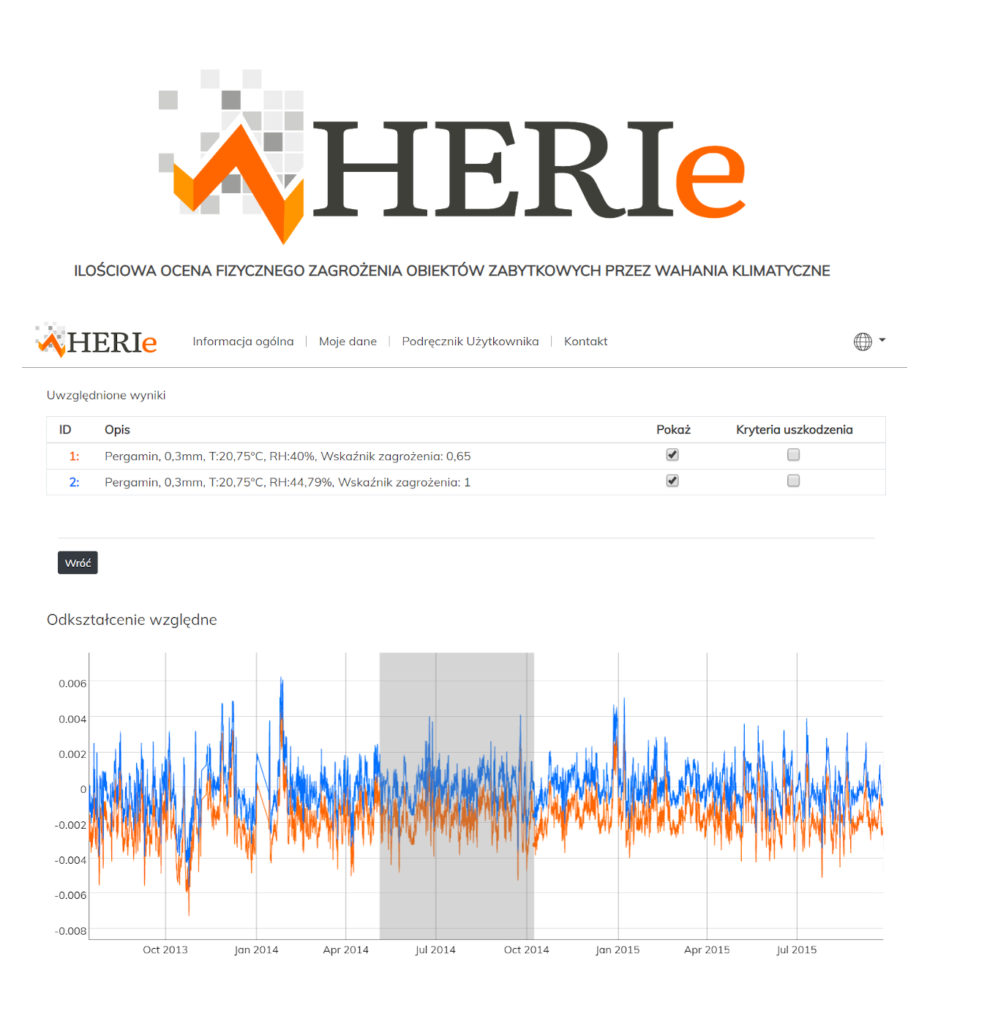Open the Informacja ogólna menu item

tap(243, 341)
